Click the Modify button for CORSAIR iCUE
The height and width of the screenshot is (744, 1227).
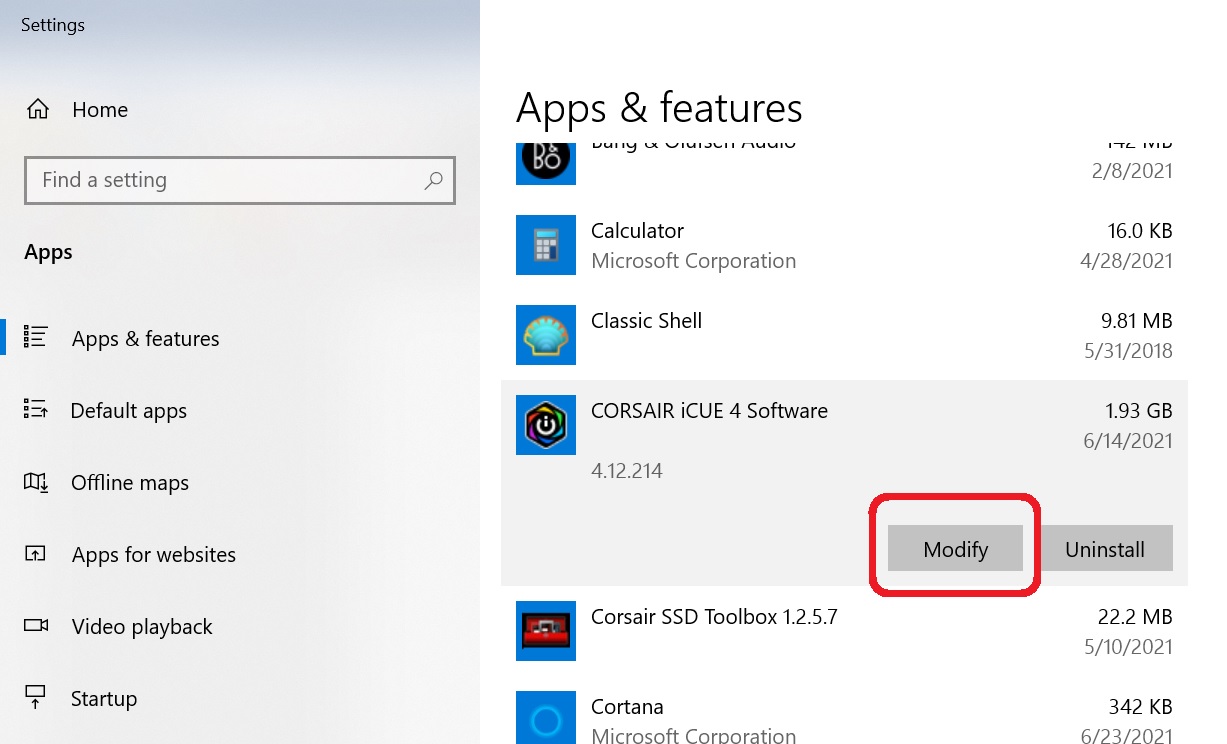tap(954, 548)
